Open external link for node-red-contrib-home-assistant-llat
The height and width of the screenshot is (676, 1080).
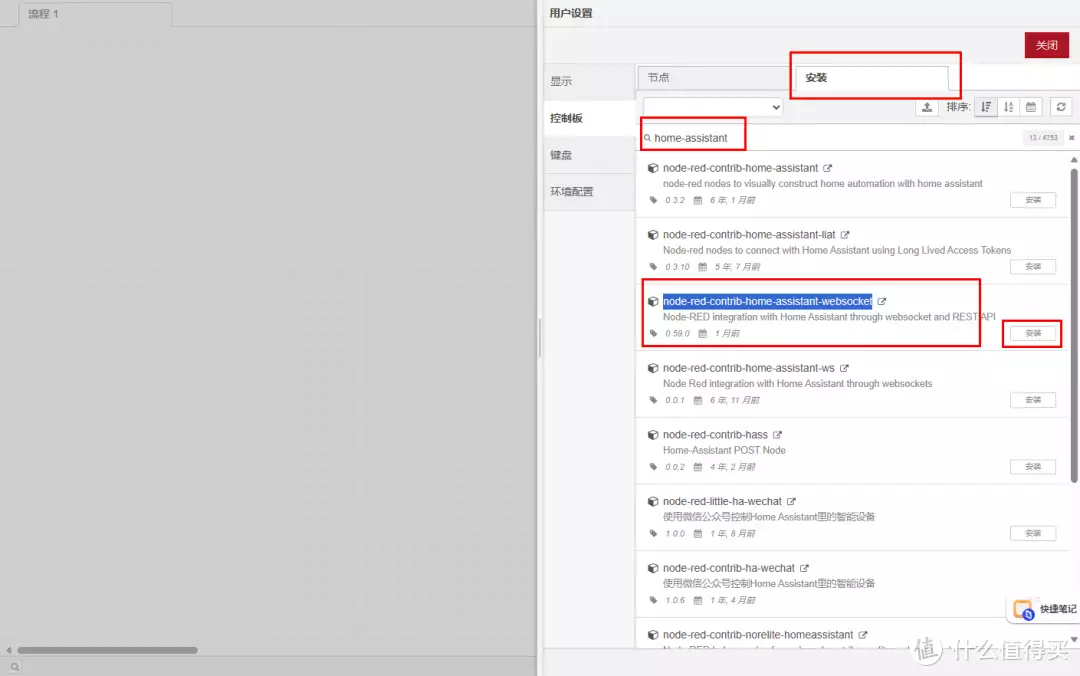point(844,235)
